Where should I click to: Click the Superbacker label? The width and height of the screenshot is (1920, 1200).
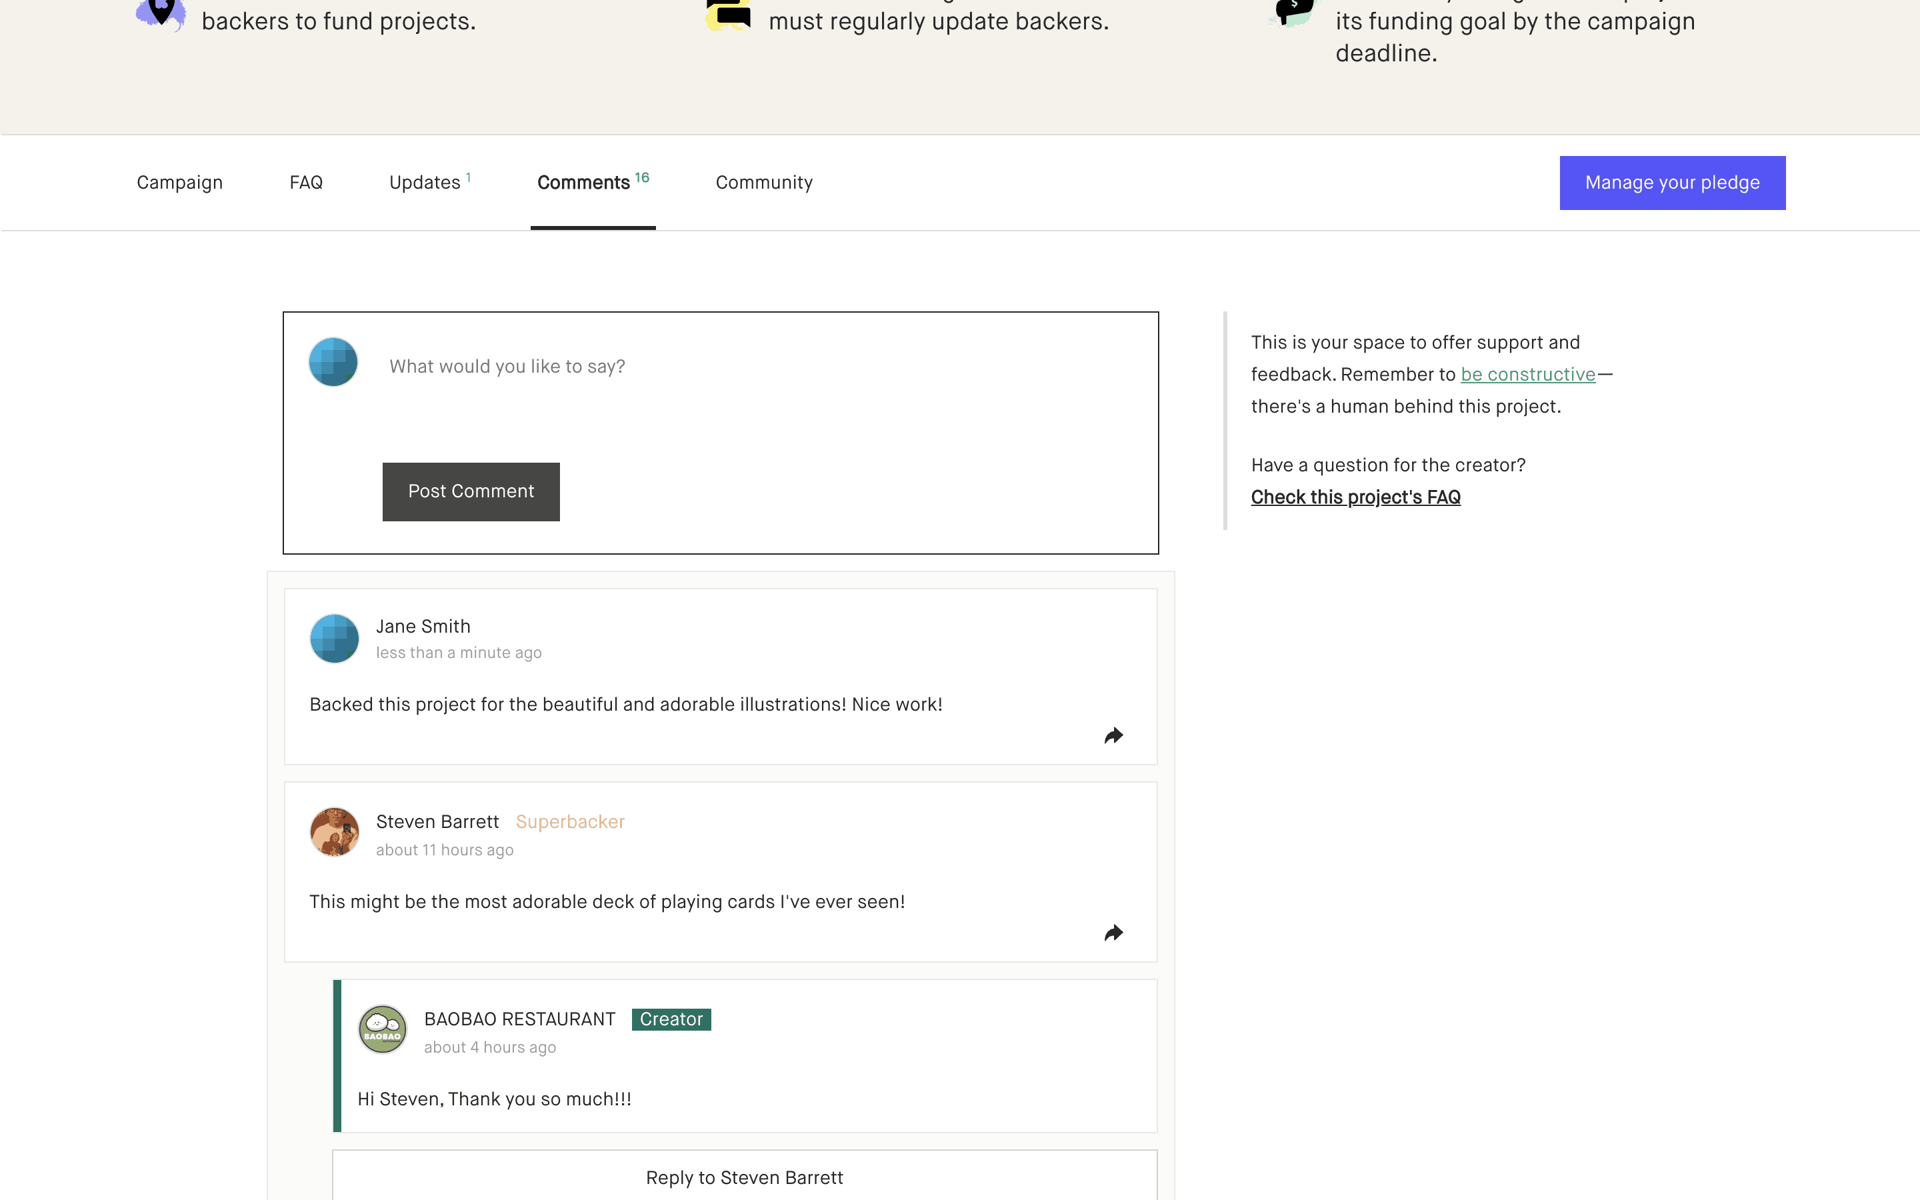[570, 822]
